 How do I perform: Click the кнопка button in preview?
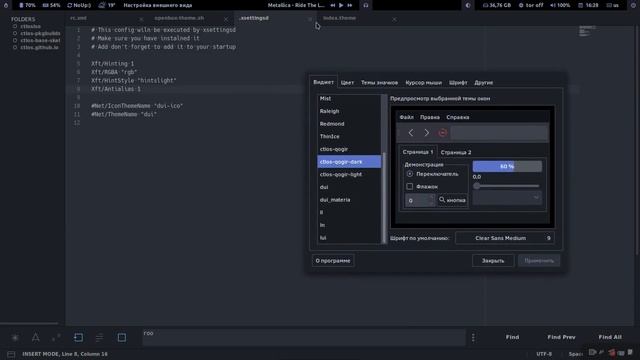point(452,200)
